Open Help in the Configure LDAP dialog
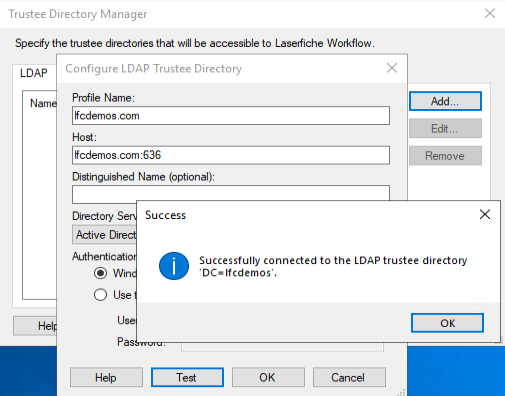This screenshot has width=505, height=396. click(x=106, y=377)
